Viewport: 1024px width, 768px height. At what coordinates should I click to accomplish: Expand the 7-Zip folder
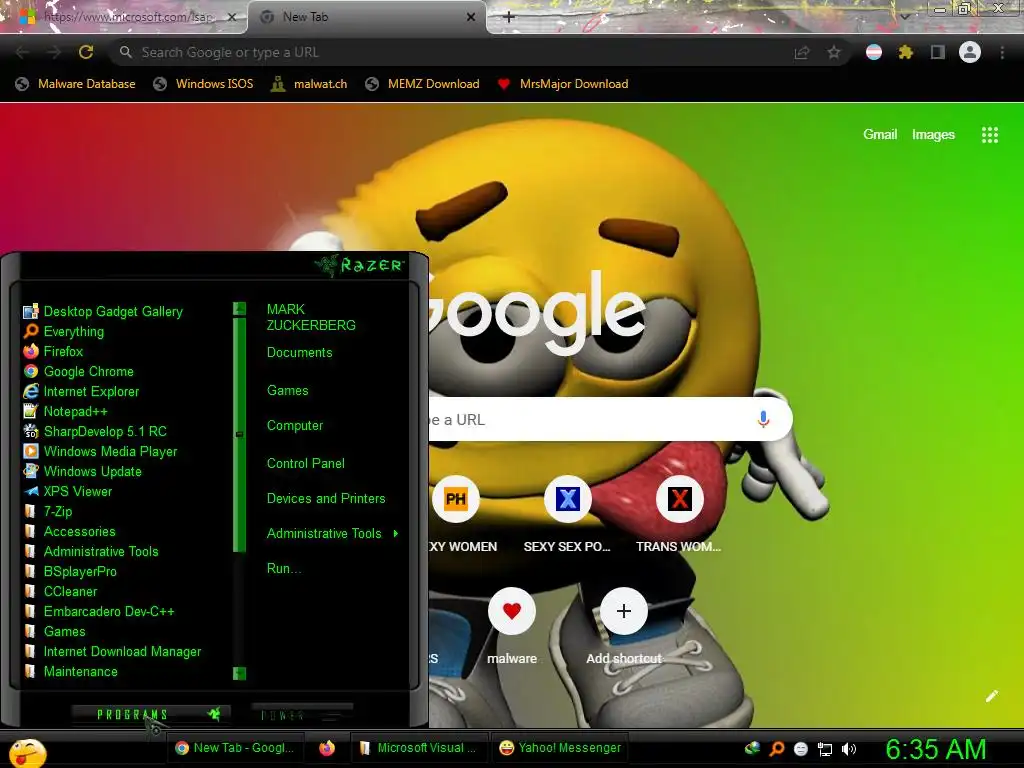[48, 511]
